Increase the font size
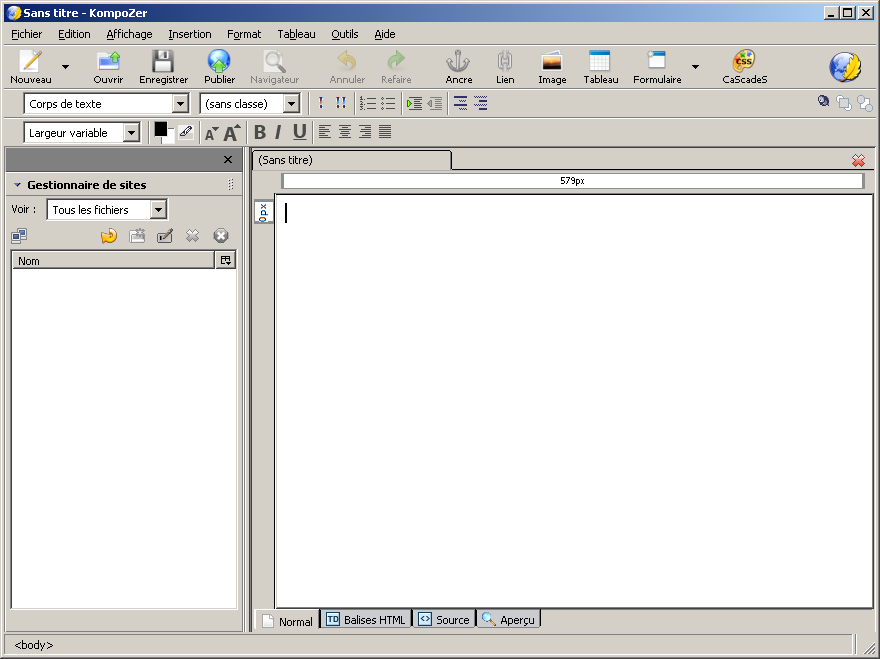 coord(232,132)
